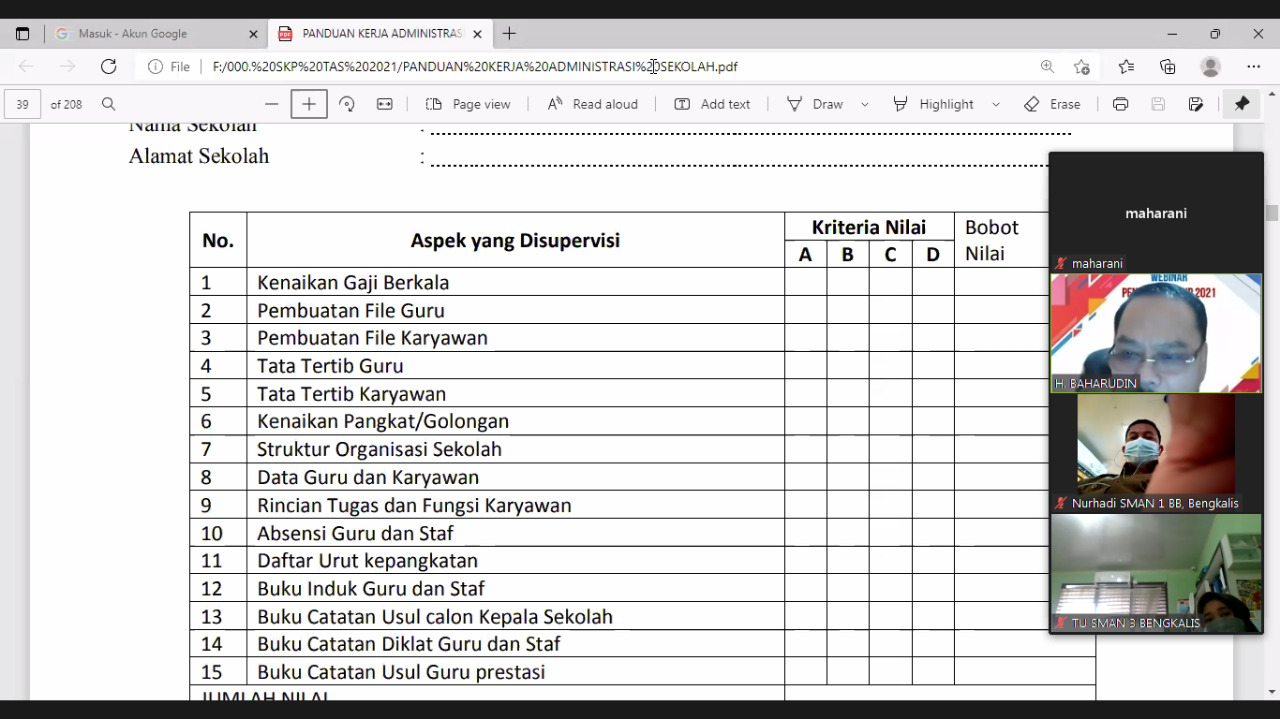The width and height of the screenshot is (1280, 719).
Task: Rotate the PDF page
Action: [347, 104]
